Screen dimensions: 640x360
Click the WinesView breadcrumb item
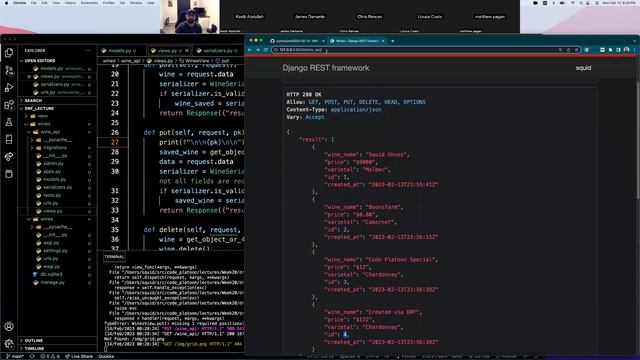pyautogui.click(x=194, y=61)
